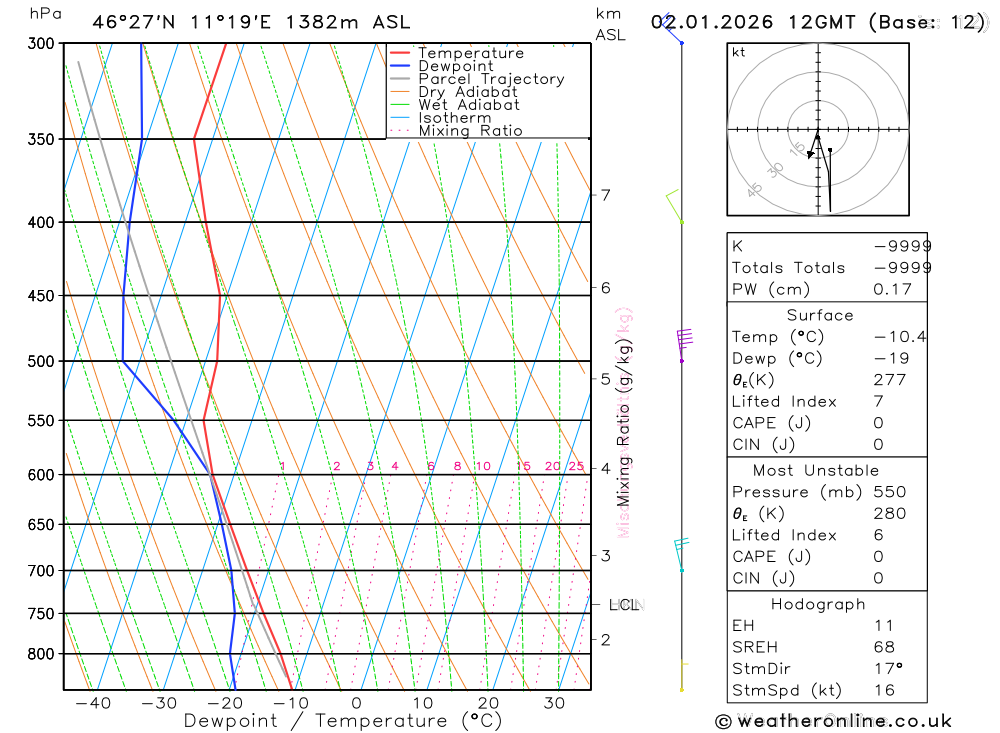Click the Surface section heading

click(x=820, y=315)
